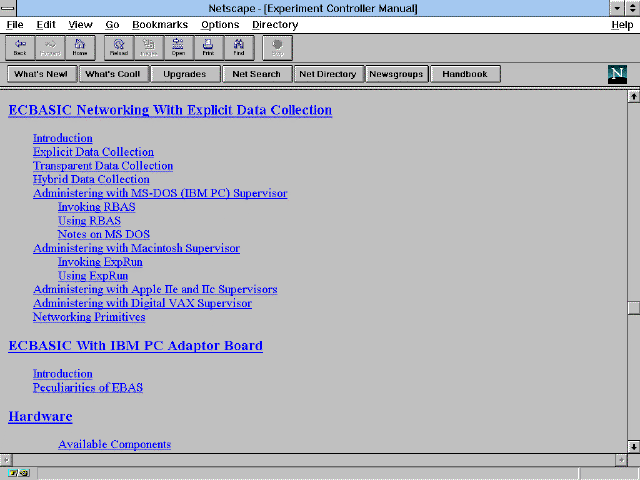Reload the page with Reload icon
Screen dimensions: 640x480
tap(119, 48)
